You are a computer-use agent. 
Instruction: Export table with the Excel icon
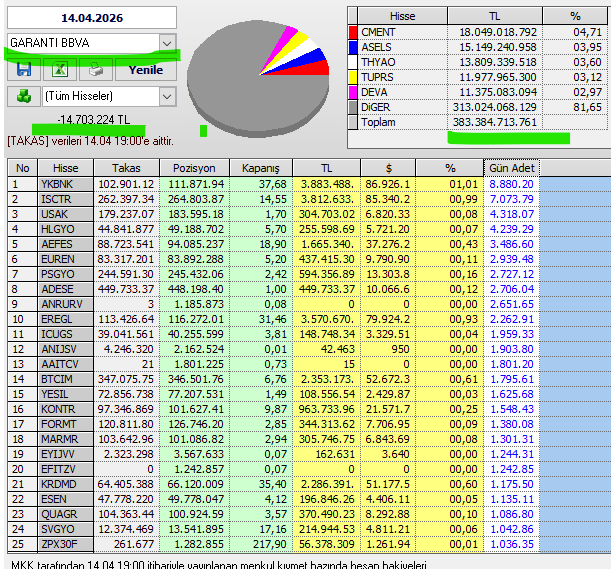tap(60, 70)
